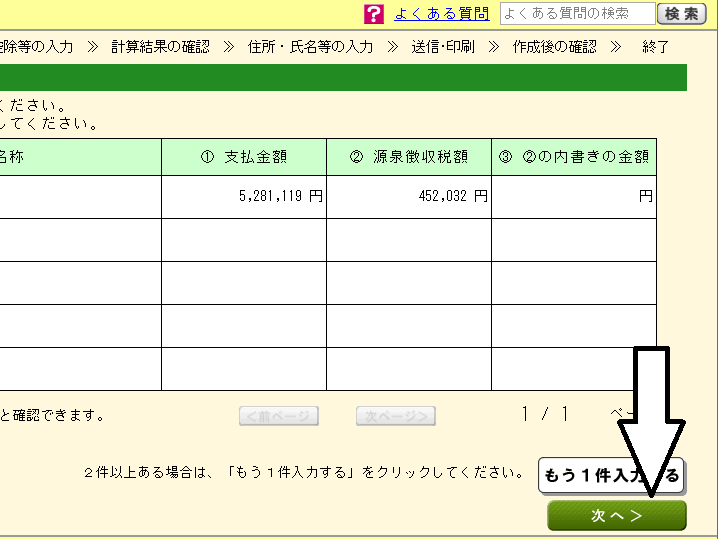Click the green 次へ> button

(x=617, y=516)
